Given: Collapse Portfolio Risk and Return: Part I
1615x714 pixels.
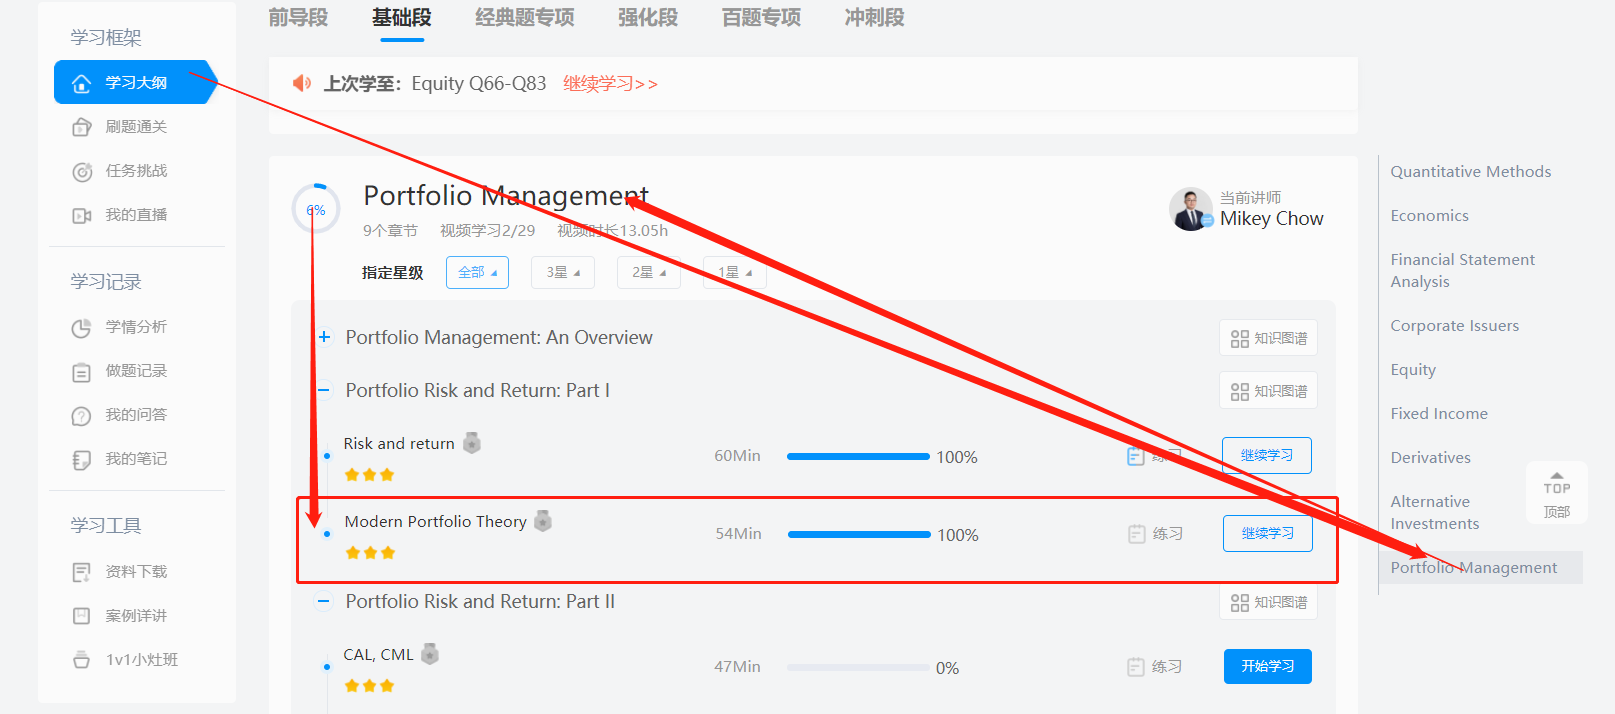Looking at the screenshot, I should click(324, 391).
